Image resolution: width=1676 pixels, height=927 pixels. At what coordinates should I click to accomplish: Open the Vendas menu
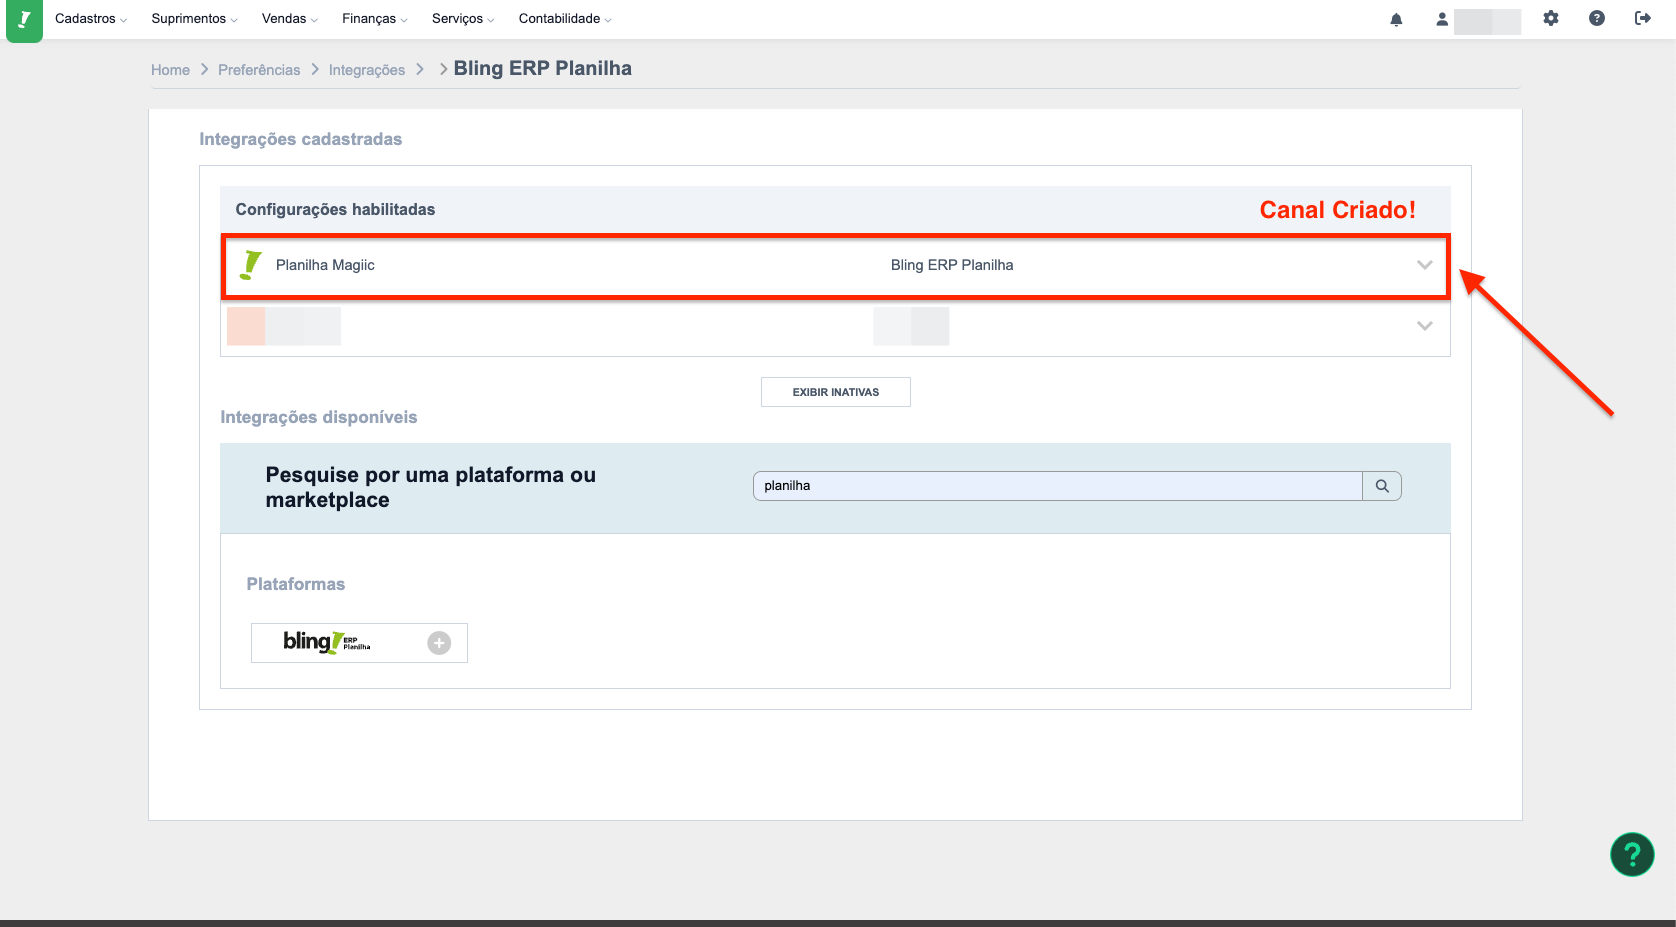tap(289, 19)
